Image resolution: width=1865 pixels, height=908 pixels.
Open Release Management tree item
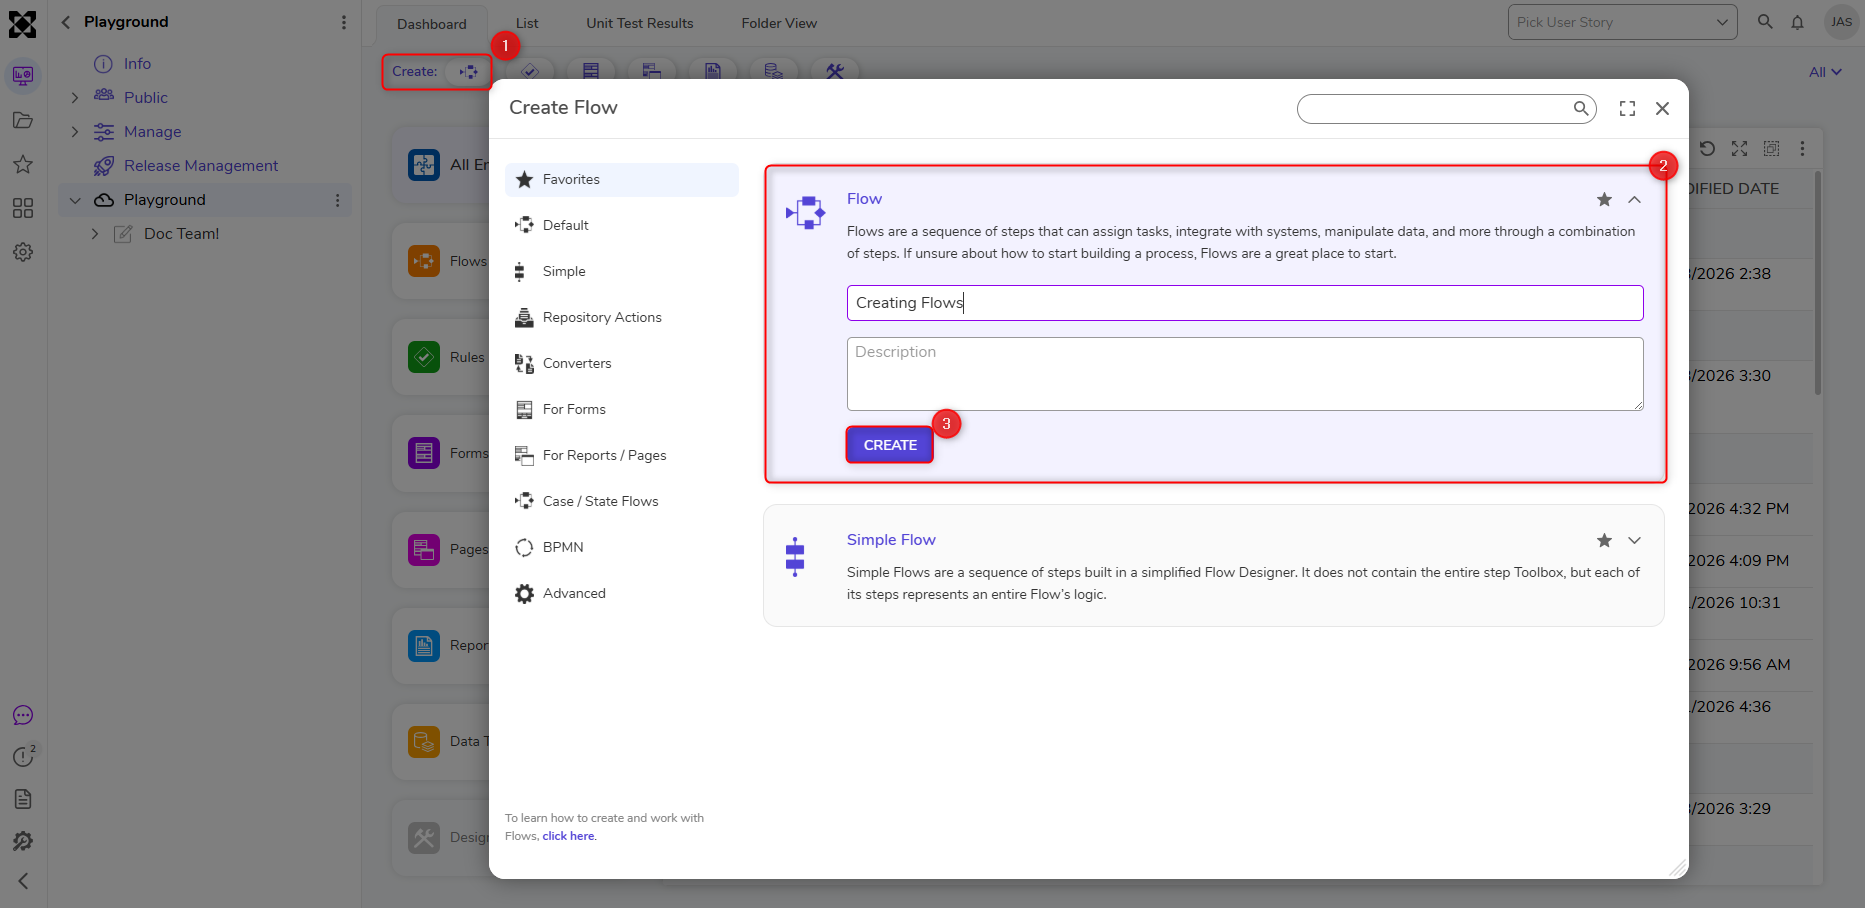click(x=201, y=166)
